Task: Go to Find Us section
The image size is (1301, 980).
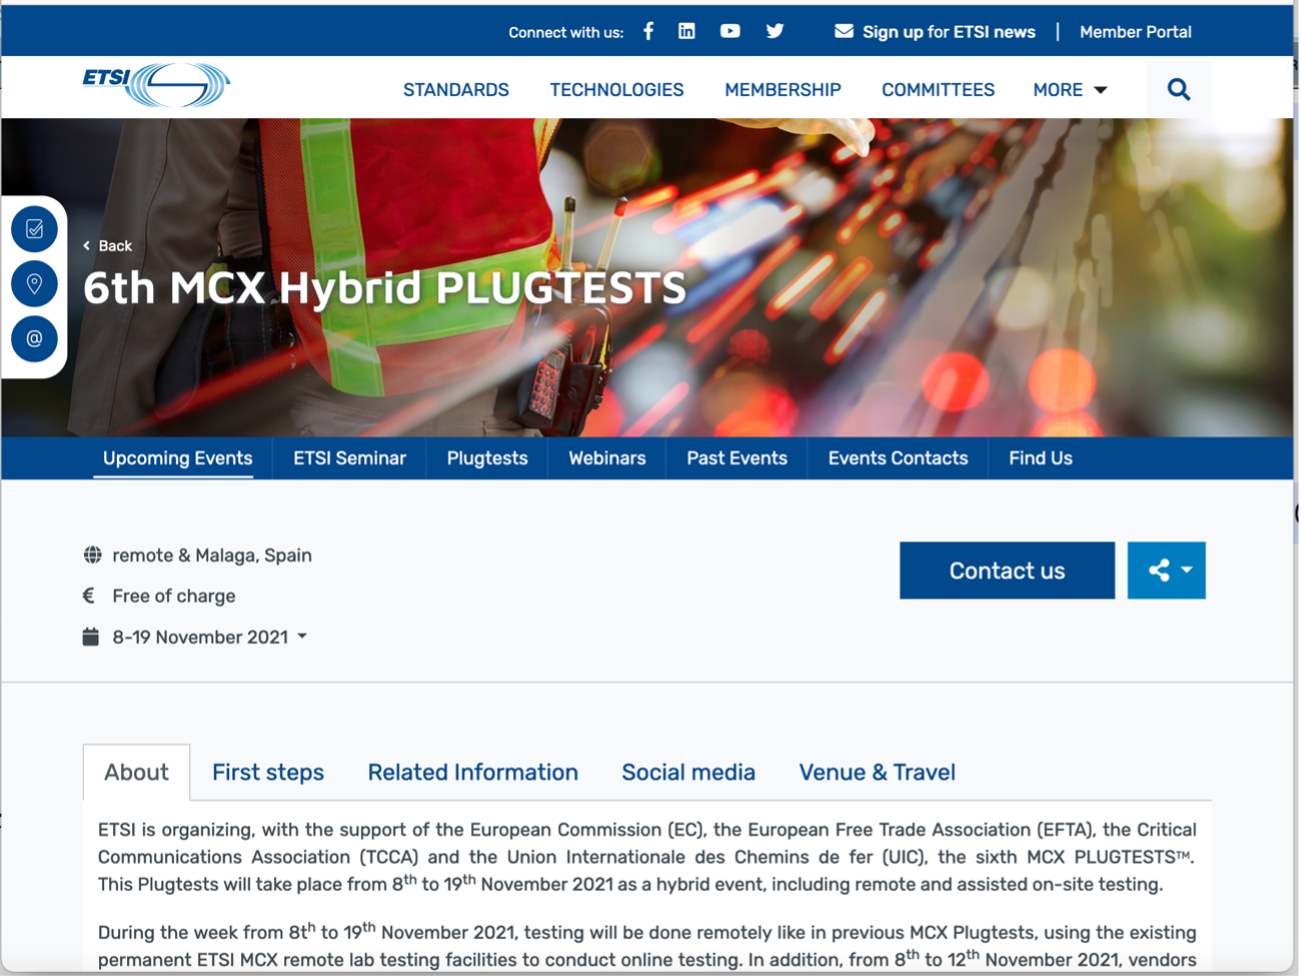Action: pyautogui.click(x=1041, y=458)
